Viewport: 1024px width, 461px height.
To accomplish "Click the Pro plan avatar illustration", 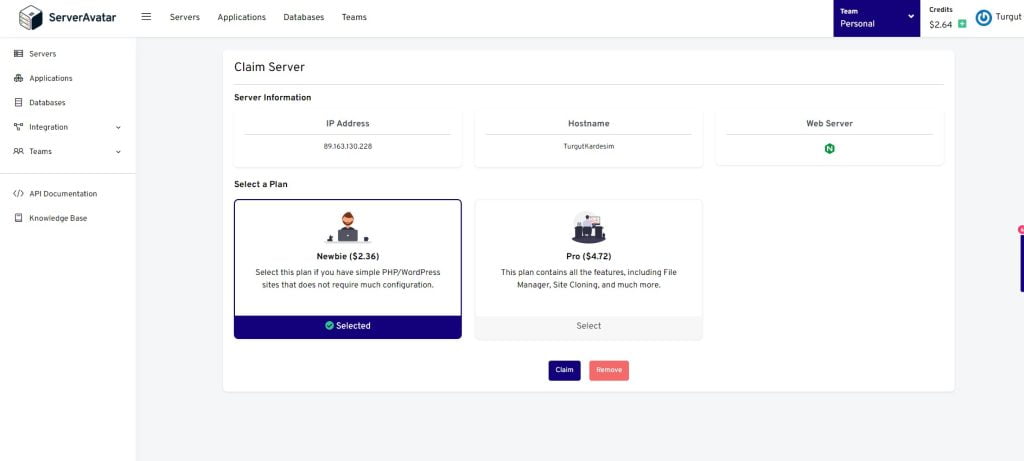I will pyautogui.click(x=588, y=228).
